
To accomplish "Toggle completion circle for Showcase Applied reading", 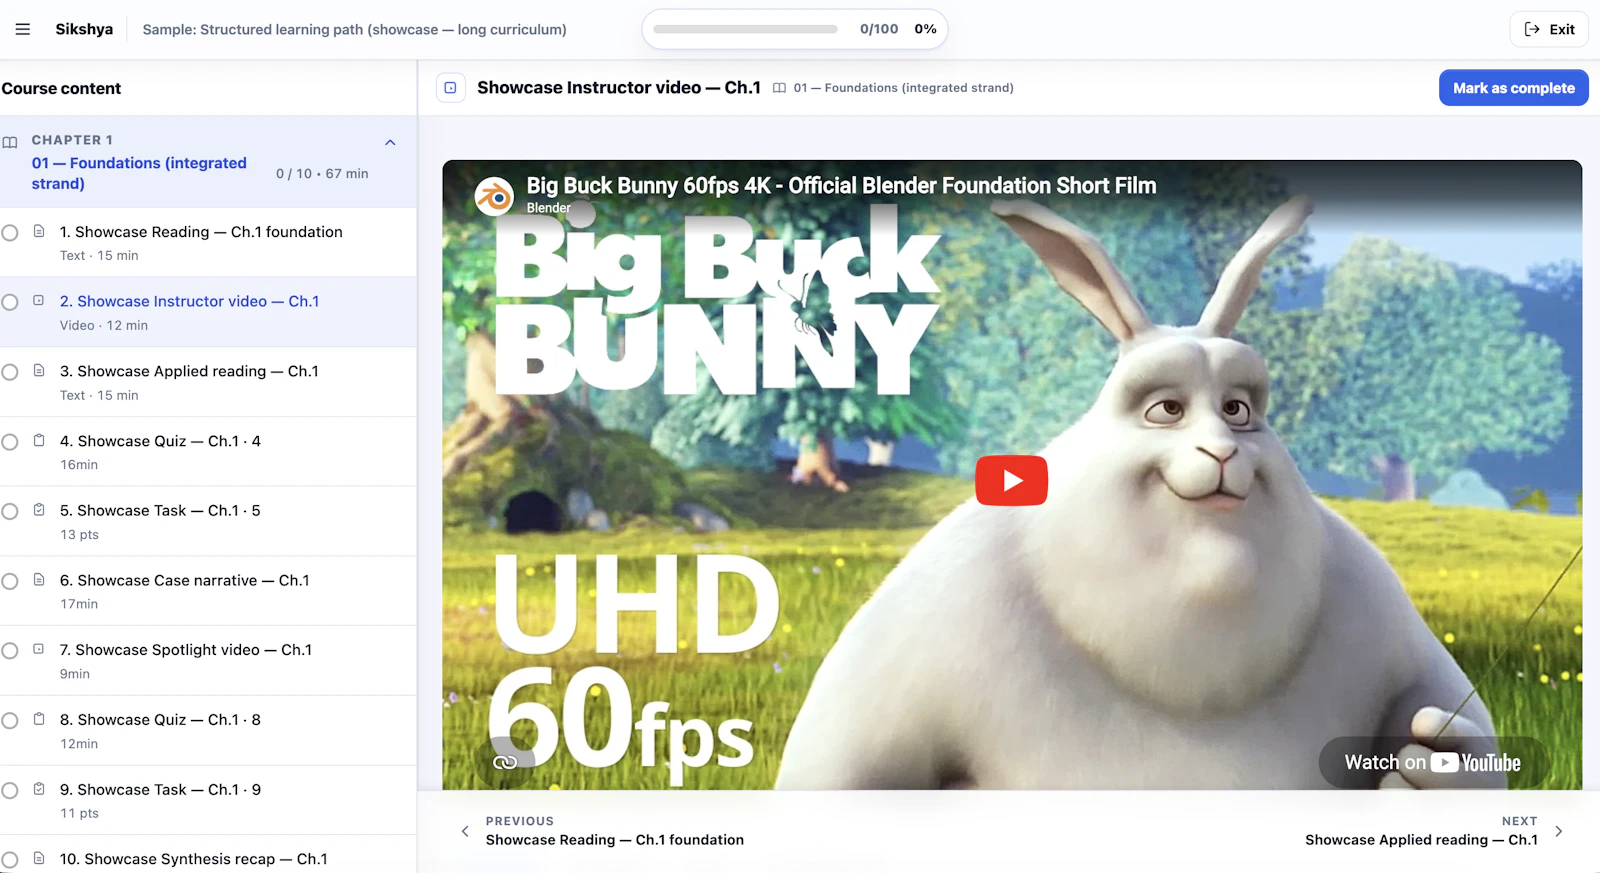I will (10, 372).
